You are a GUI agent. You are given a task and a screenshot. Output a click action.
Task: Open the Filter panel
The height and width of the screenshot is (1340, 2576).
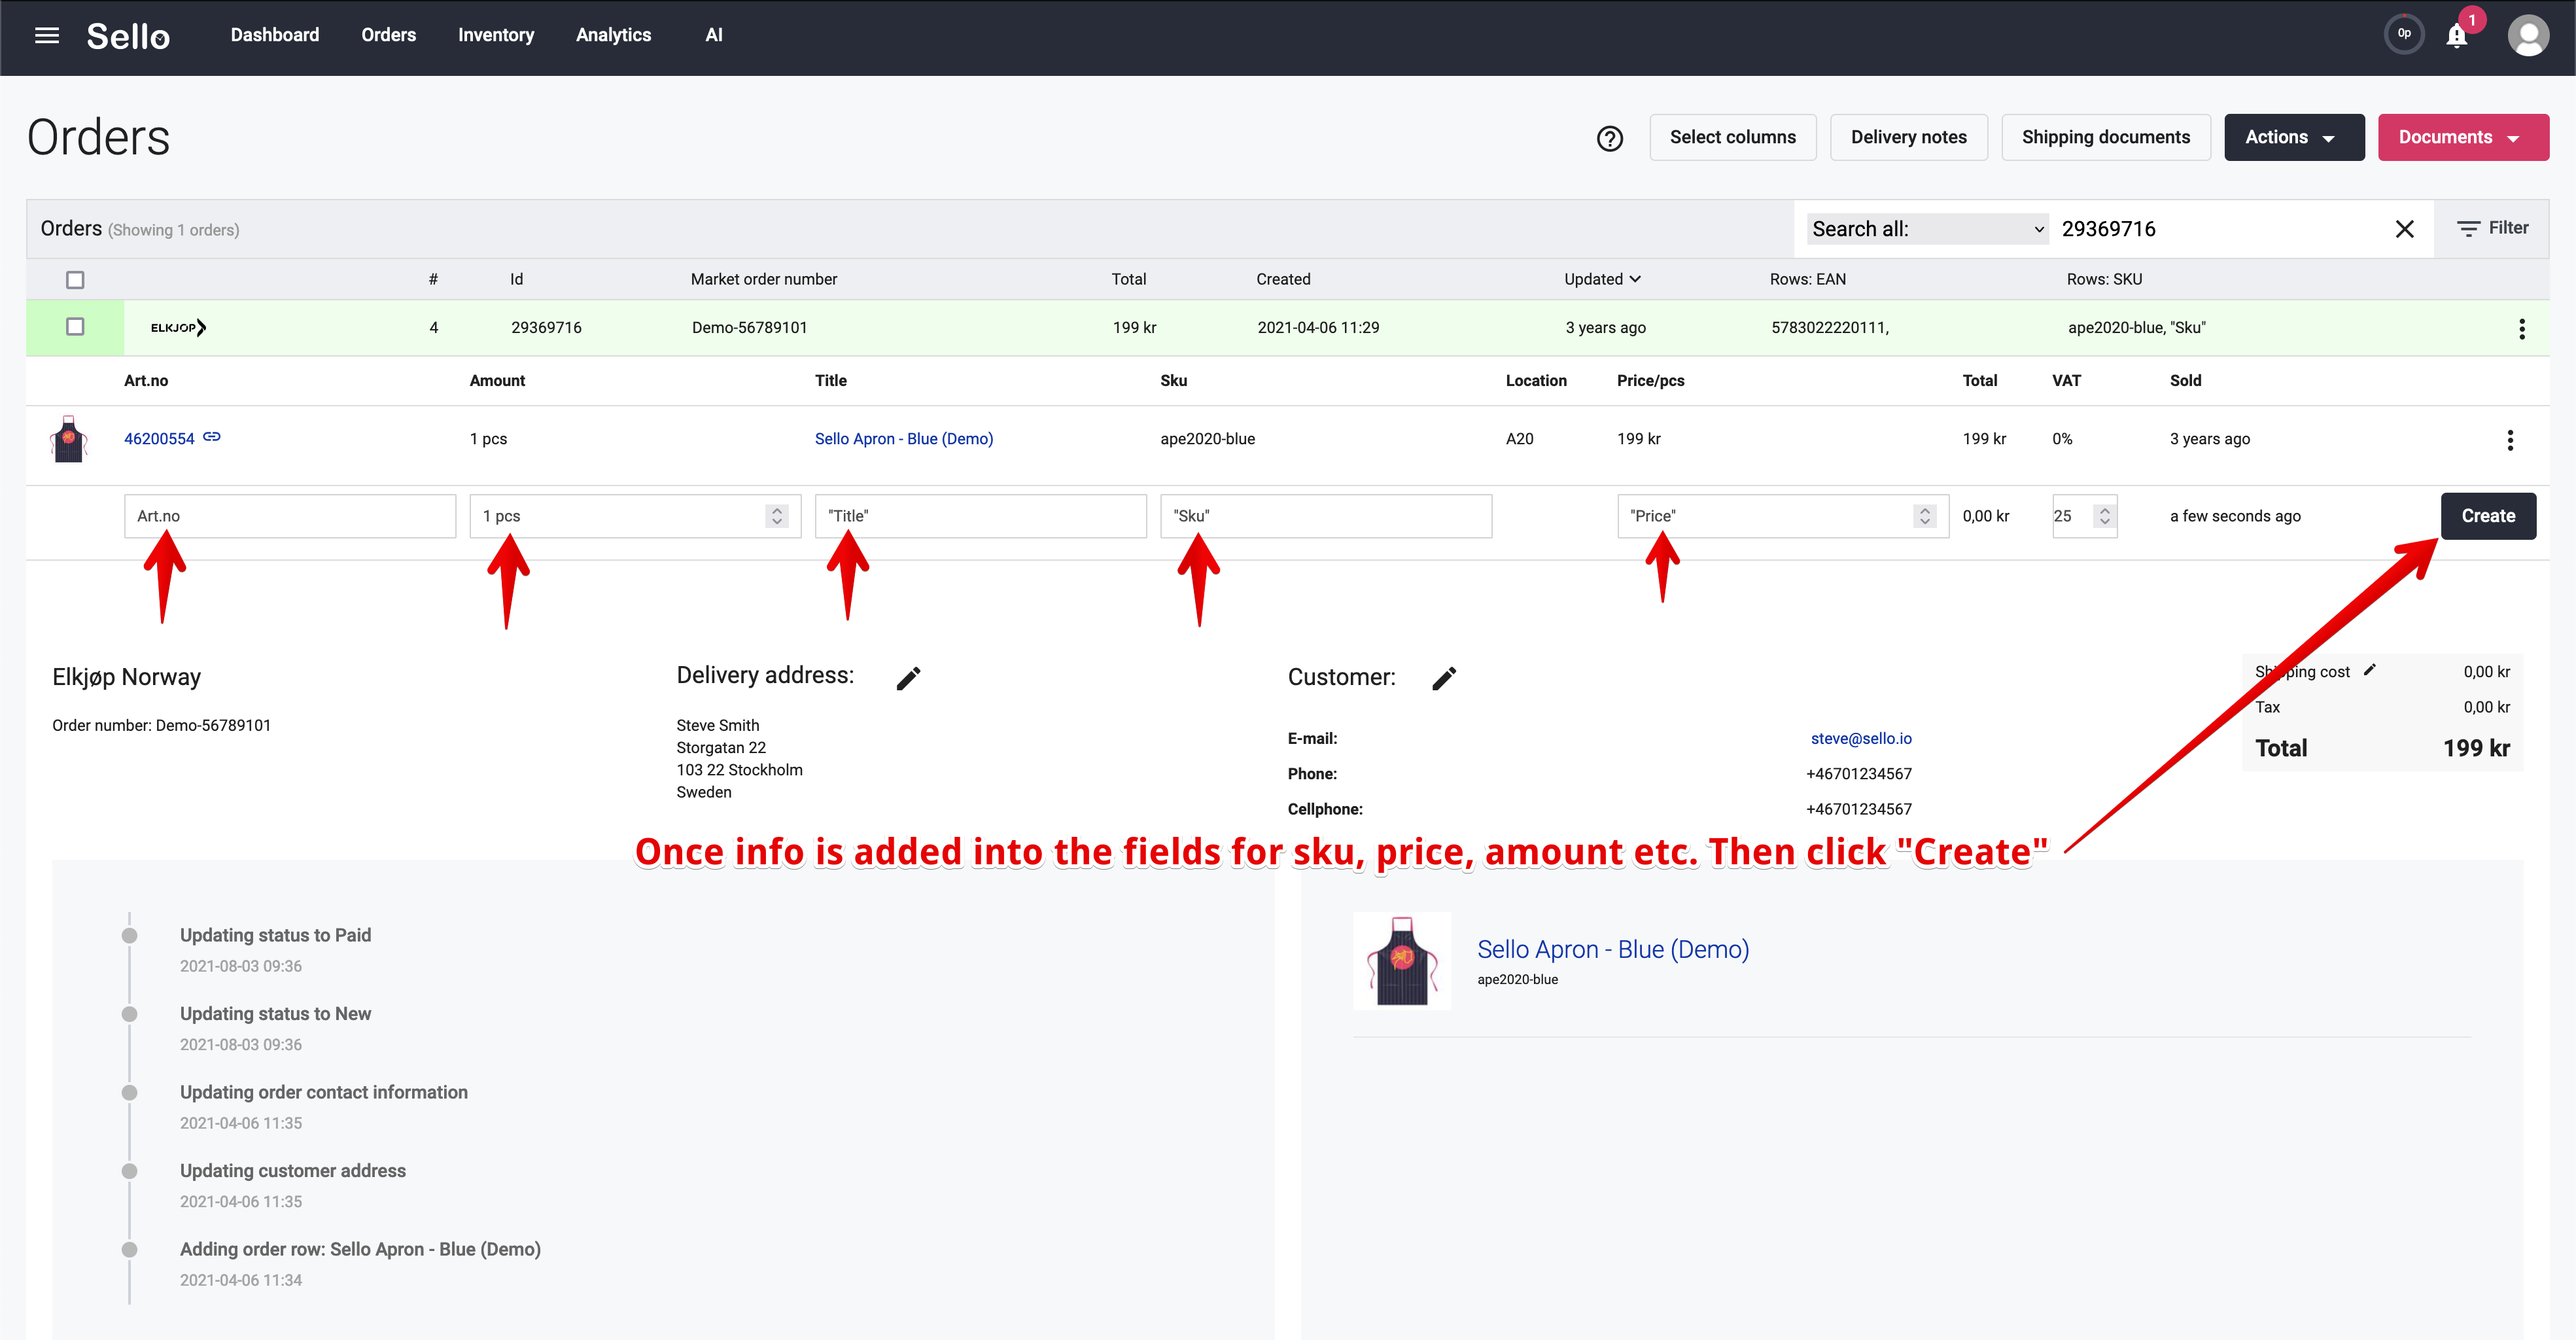(x=2492, y=228)
